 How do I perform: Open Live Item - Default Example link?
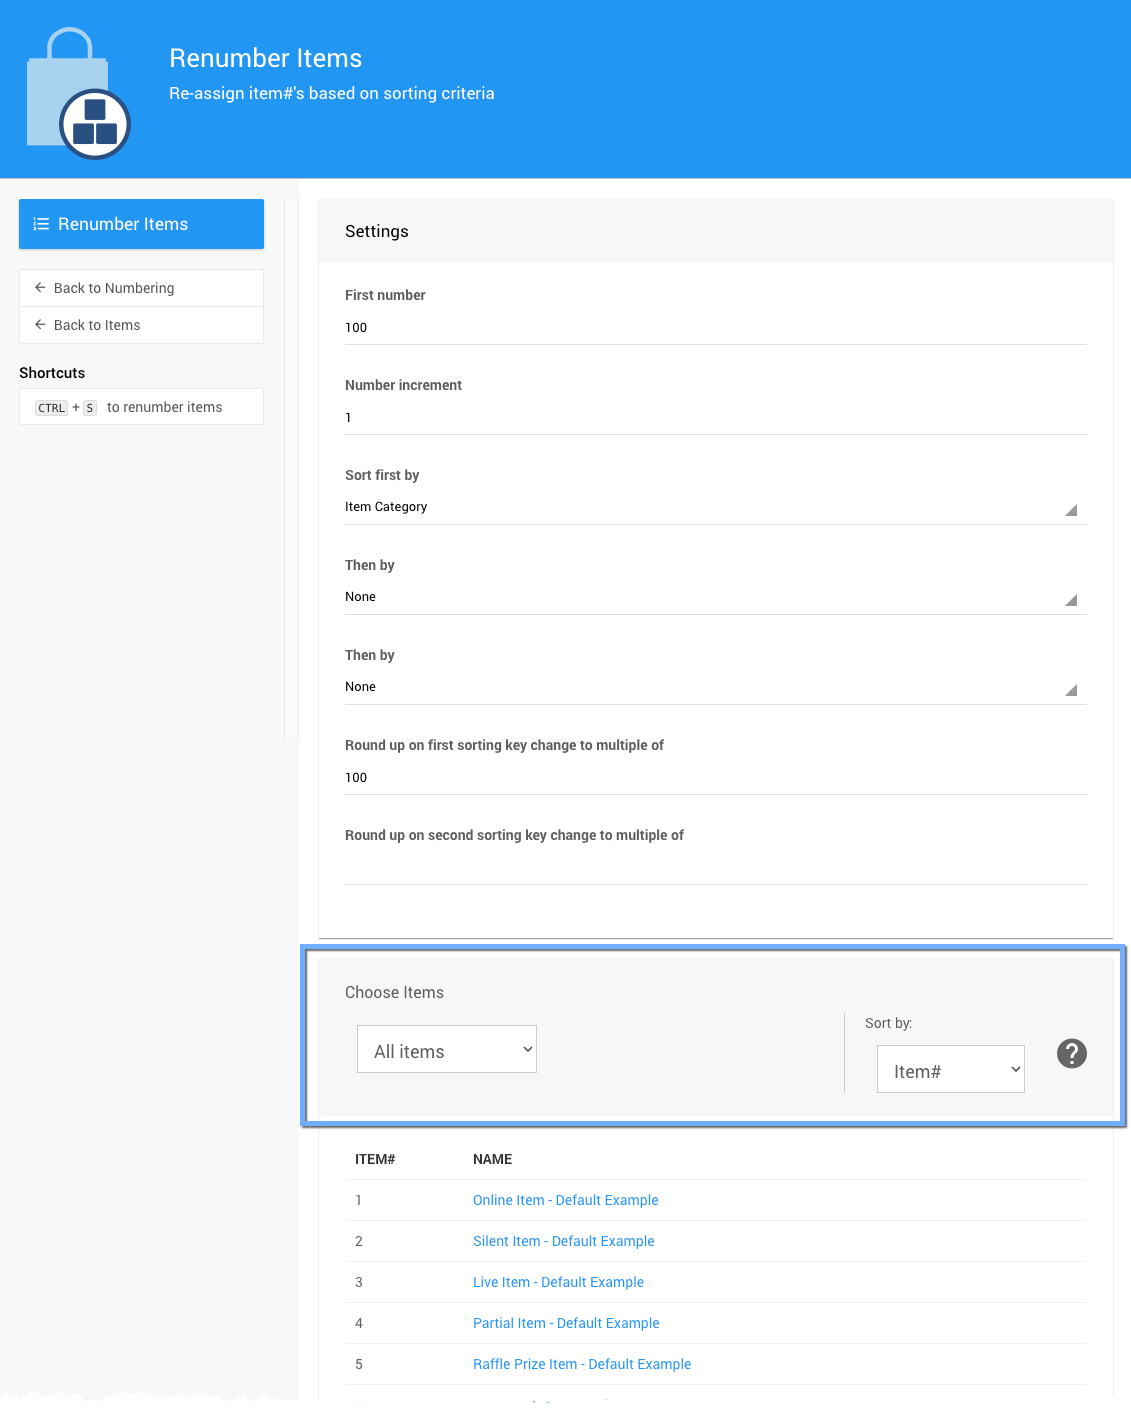pos(558,1282)
